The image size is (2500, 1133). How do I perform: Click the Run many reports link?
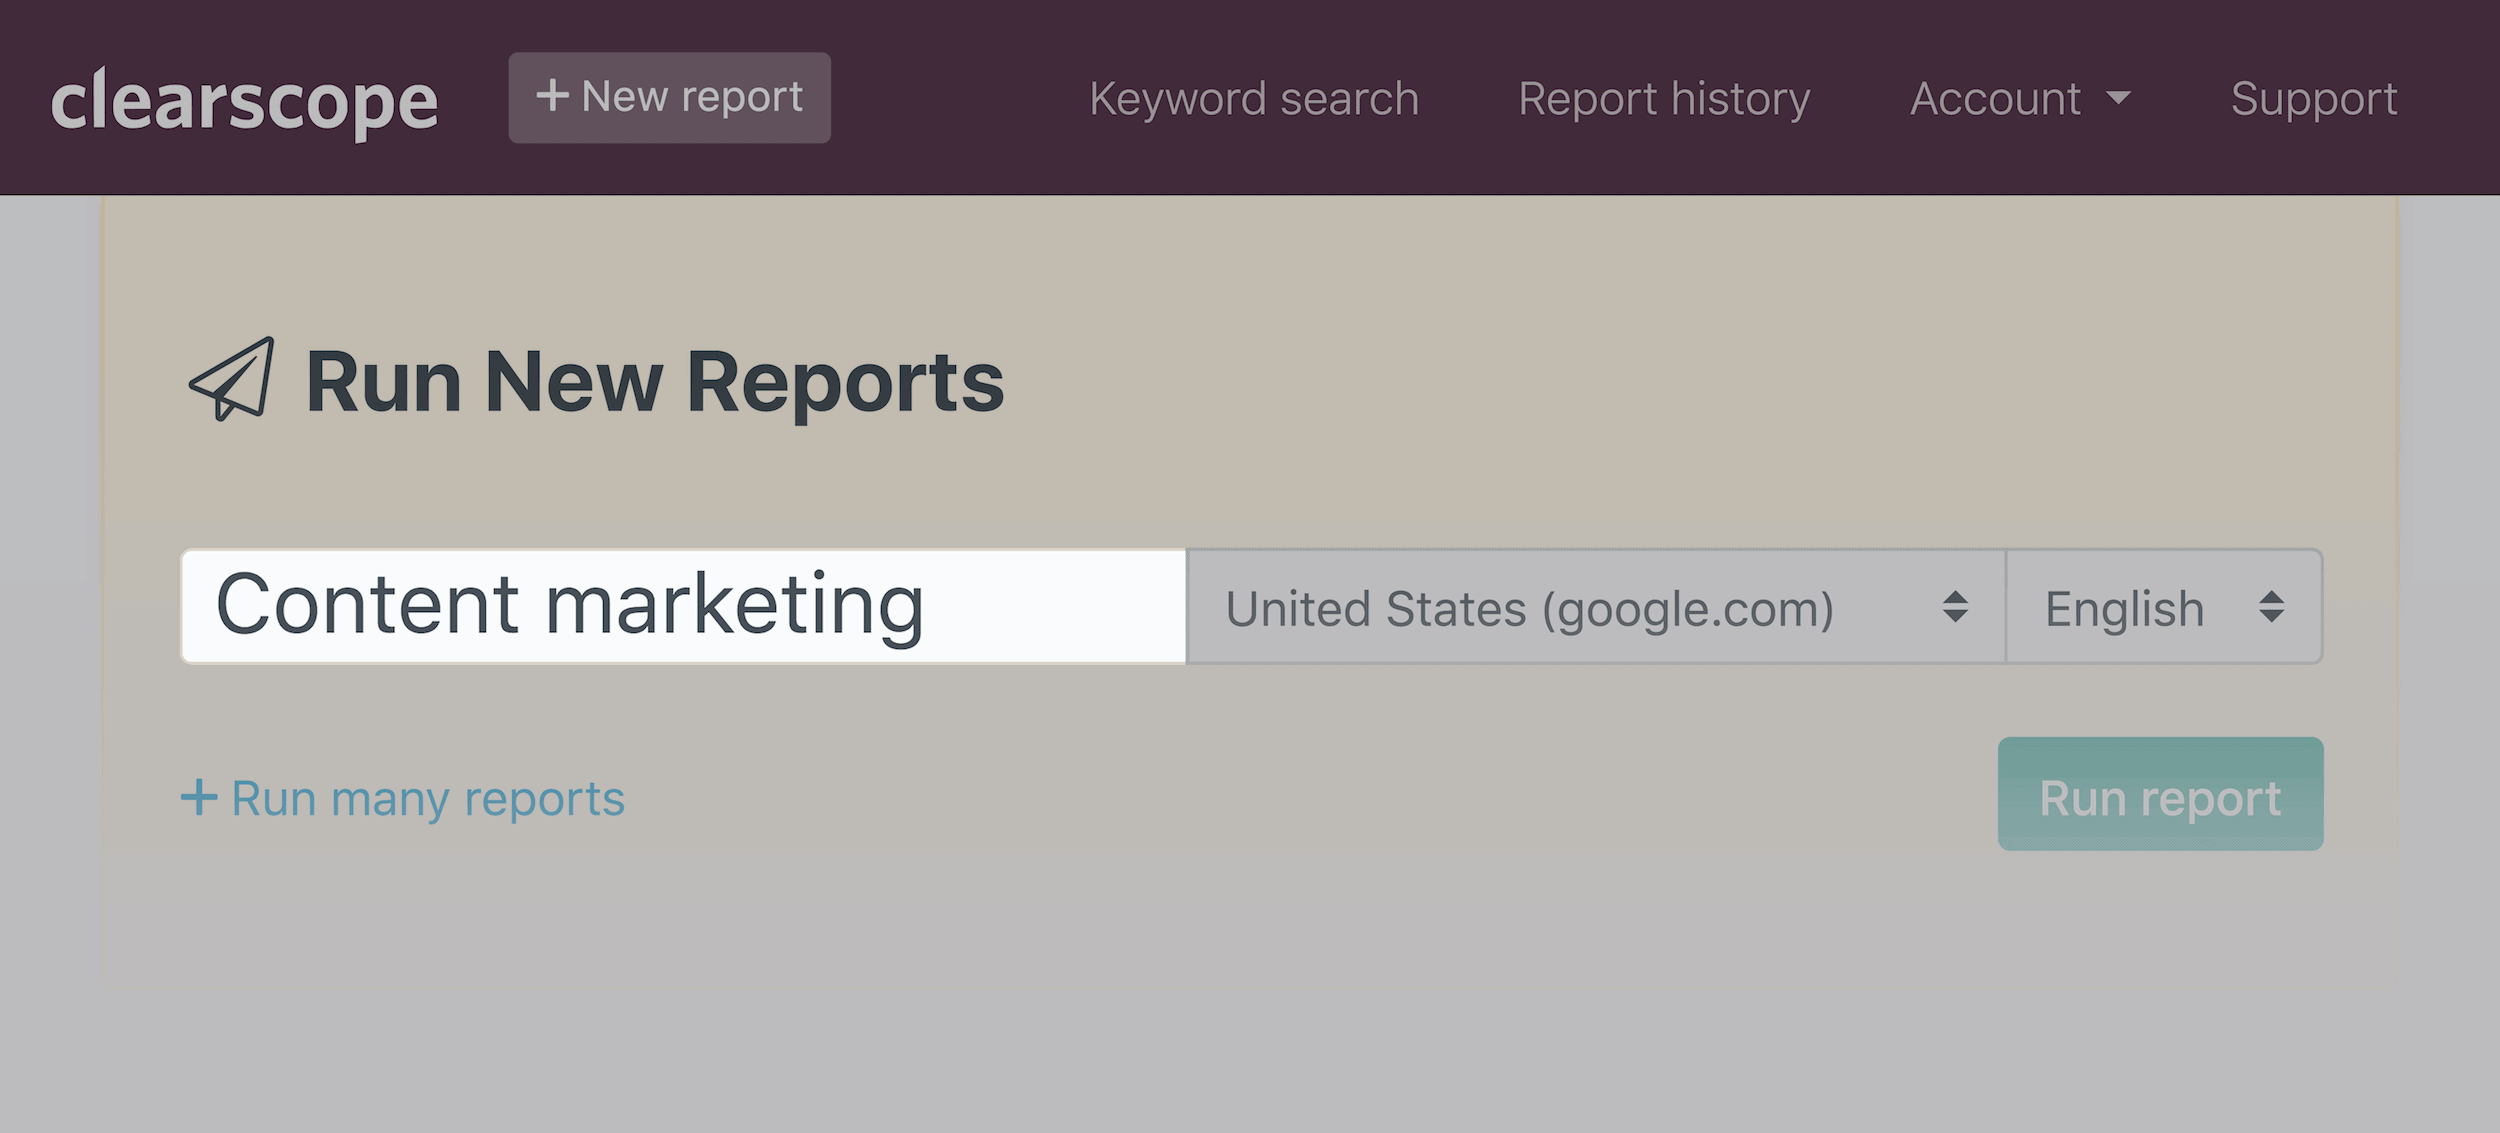pos(402,798)
